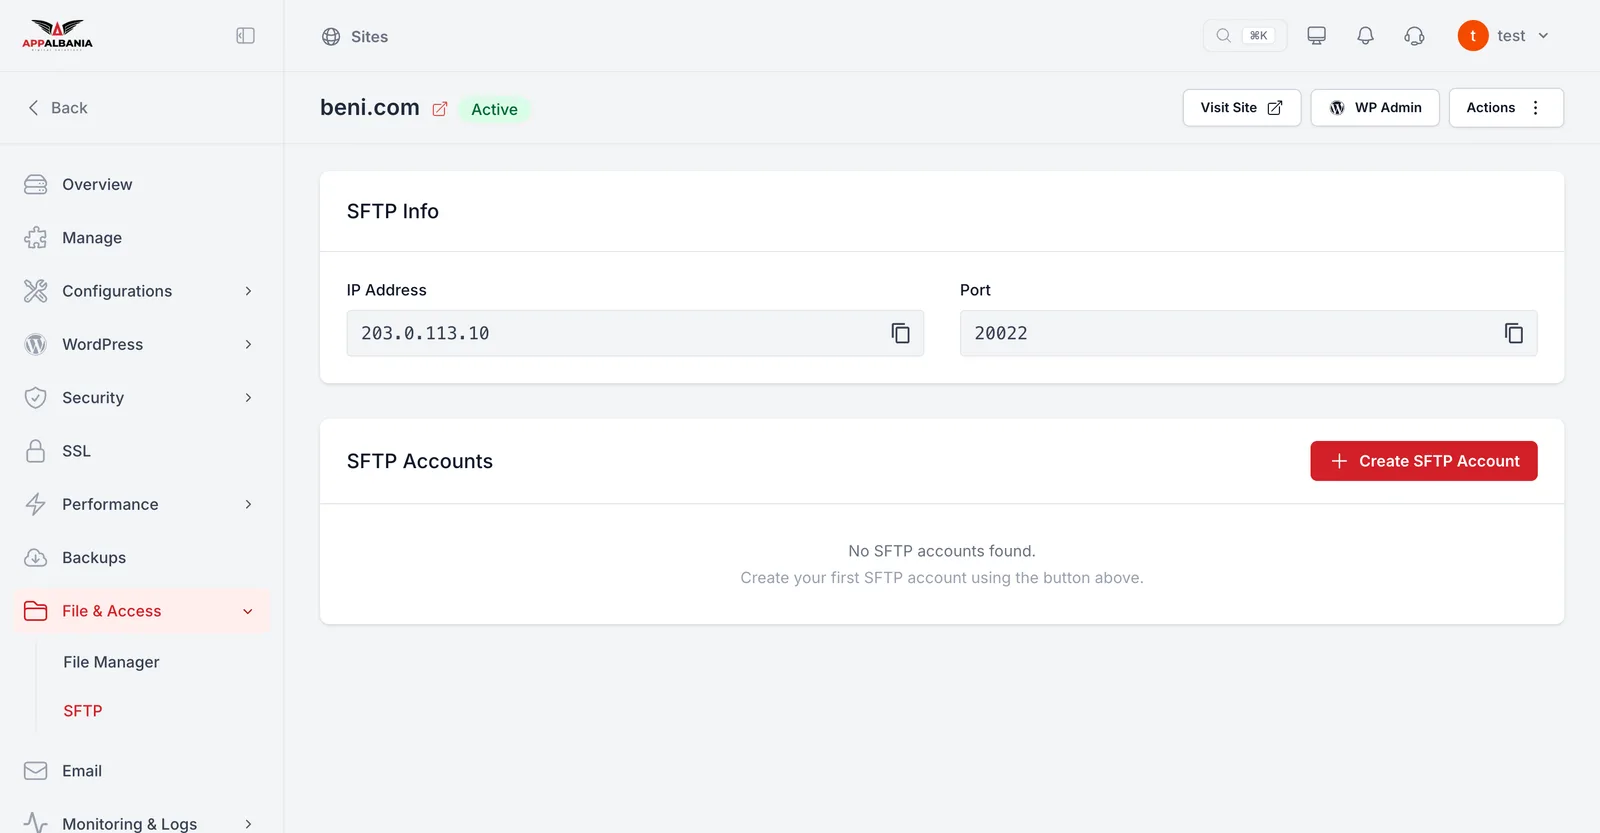Viewport: 1600px width, 833px height.
Task: Create a new SFTP Account
Action: (x=1424, y=461)
